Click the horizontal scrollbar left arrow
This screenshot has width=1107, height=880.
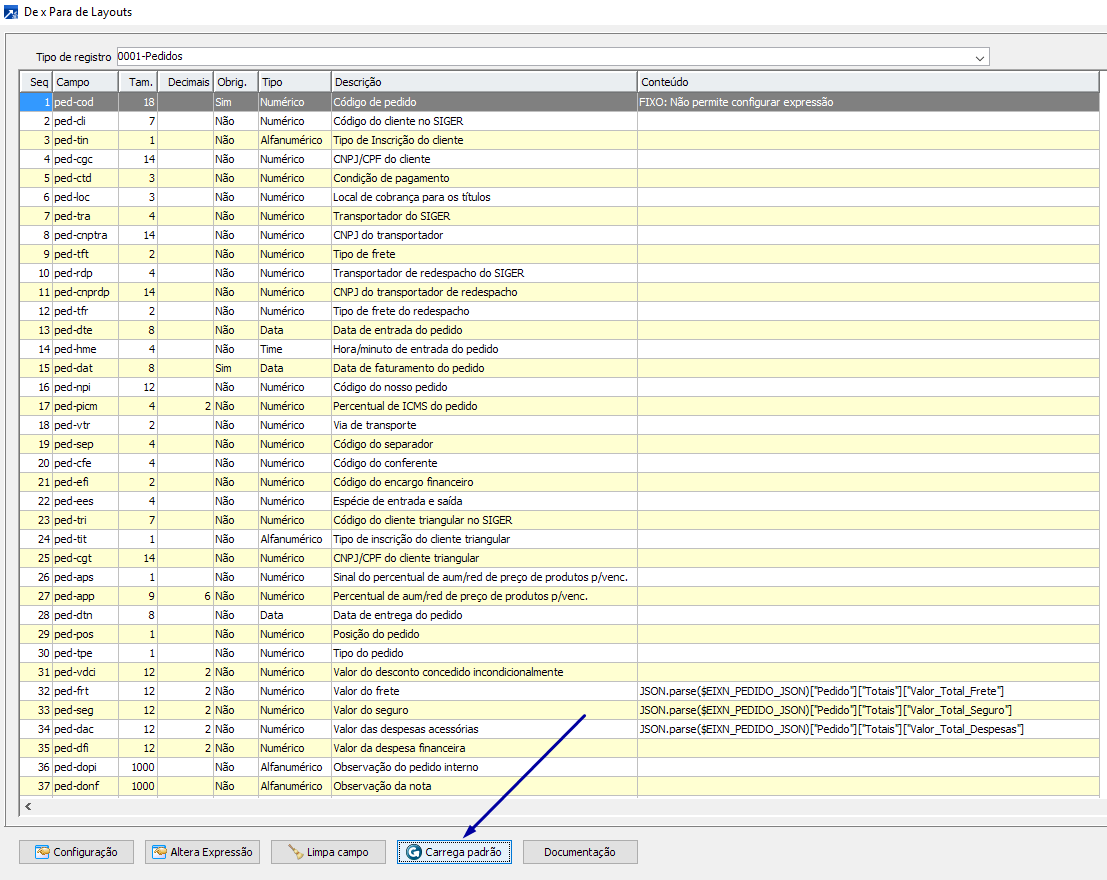tap(27, 805)
